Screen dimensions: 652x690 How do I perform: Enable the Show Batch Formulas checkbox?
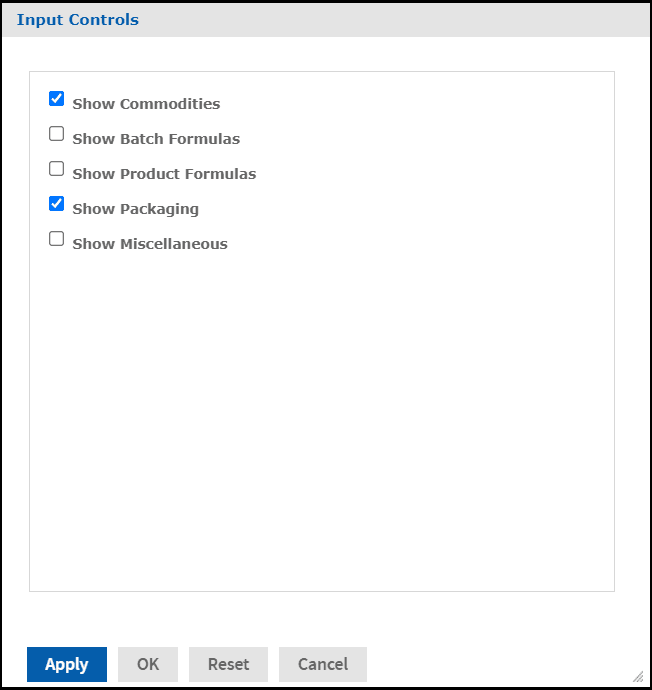[57, 134]
